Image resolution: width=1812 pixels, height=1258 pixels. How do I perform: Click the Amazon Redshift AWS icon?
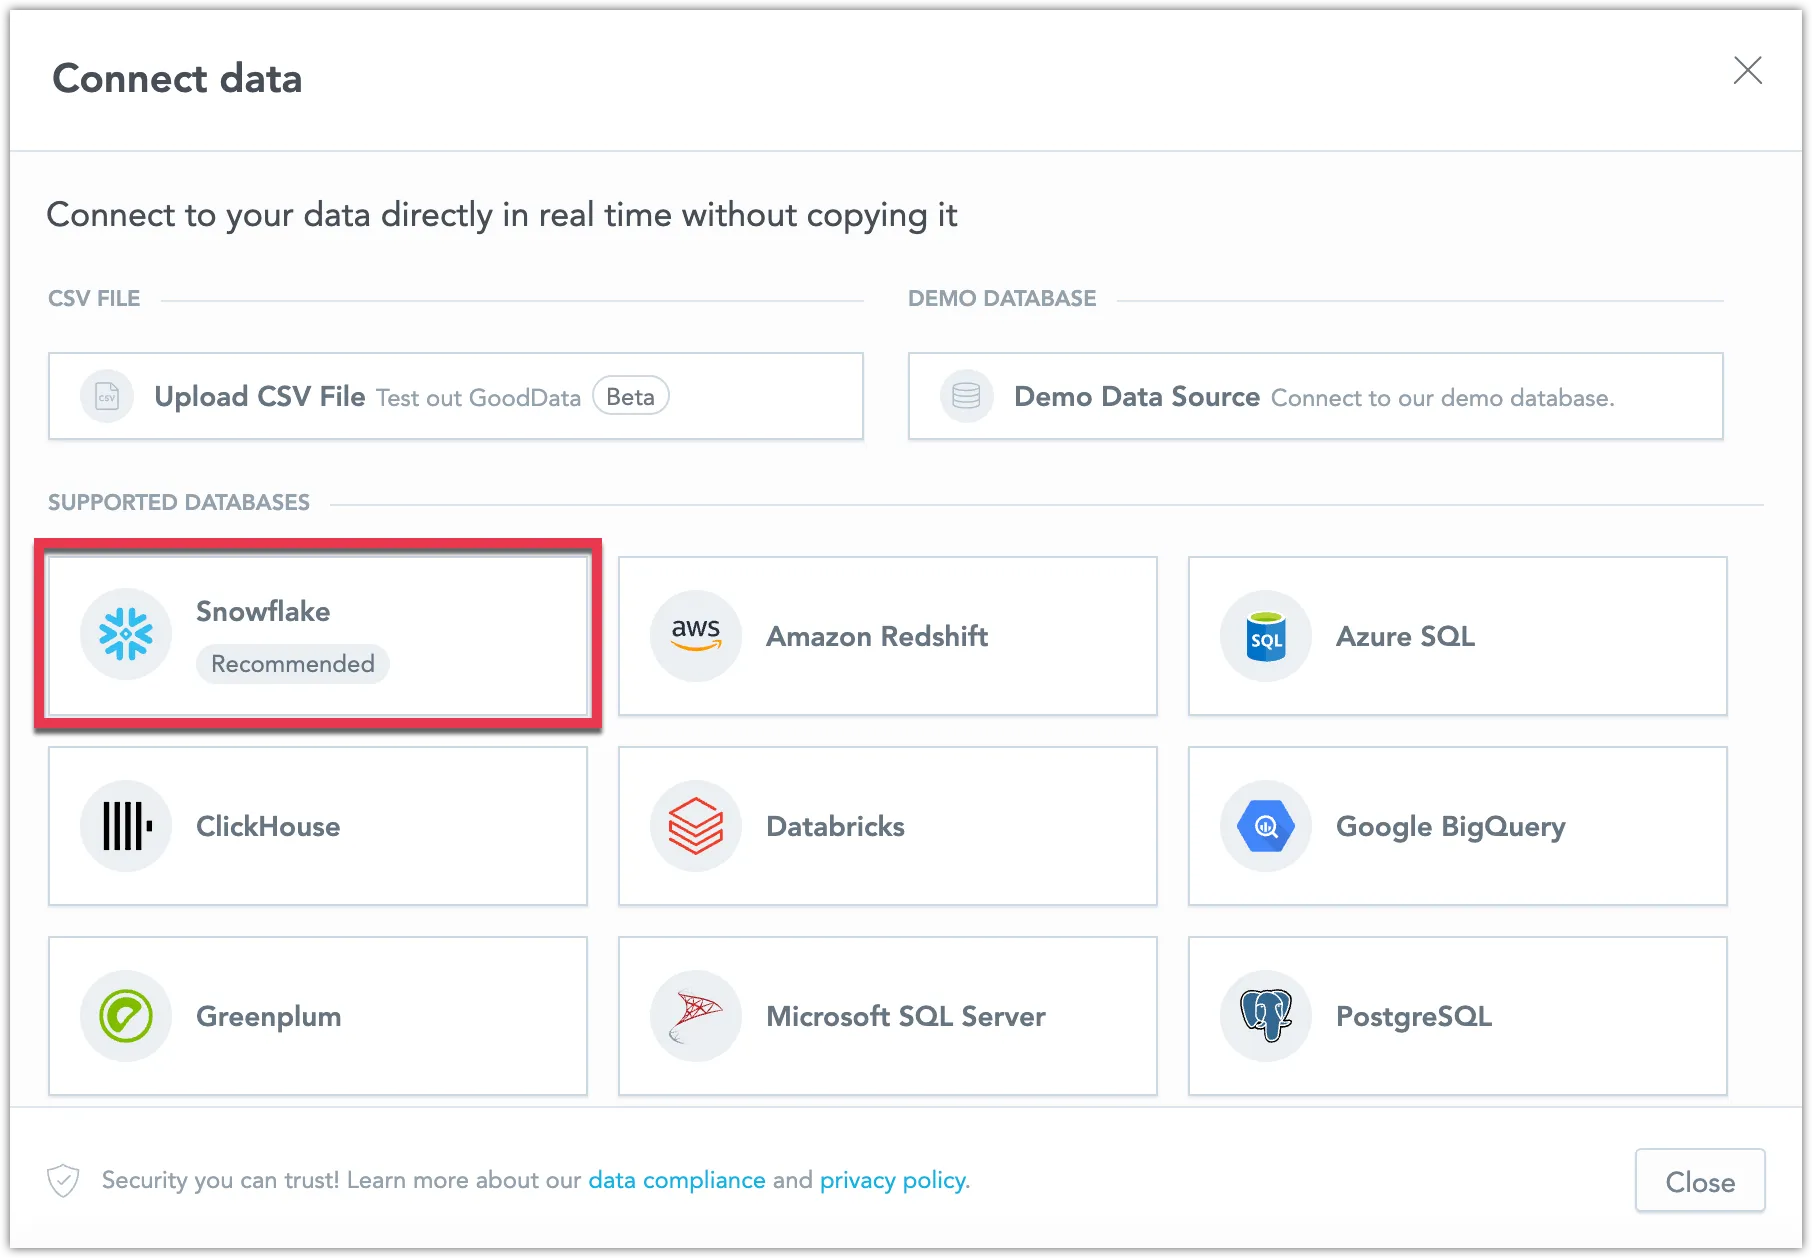(x=696, y=636)
